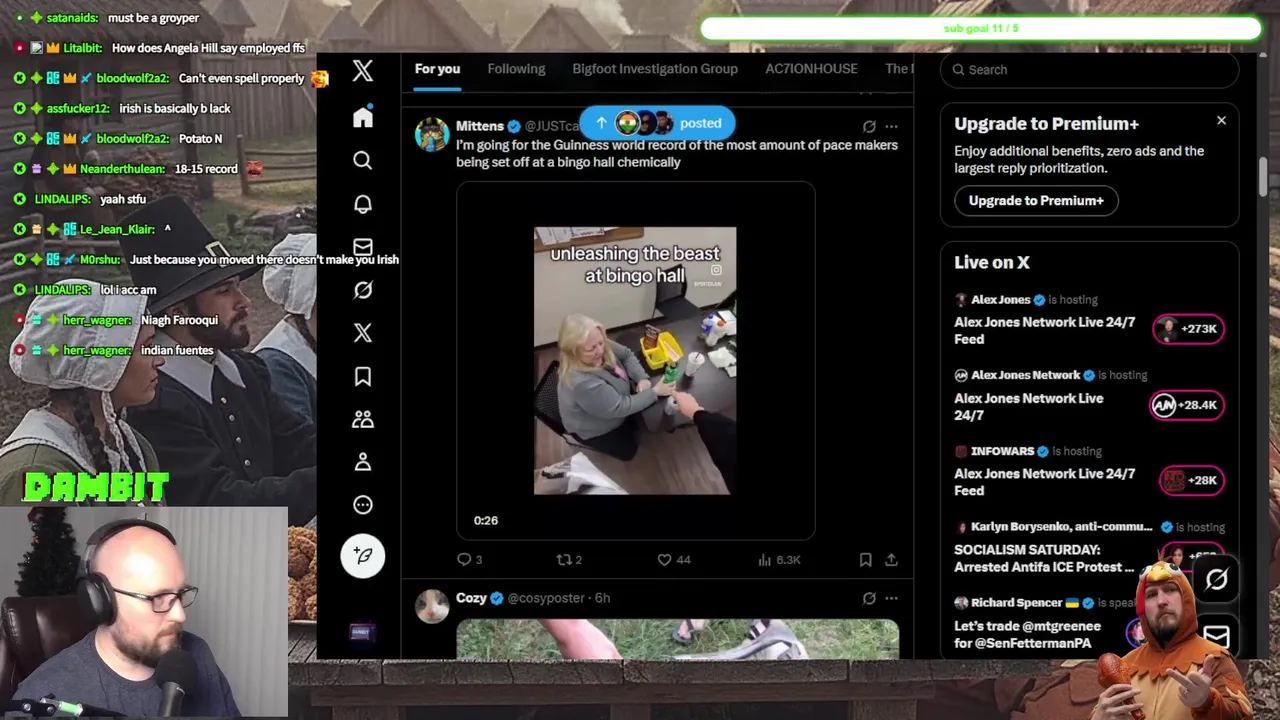Screen dimensions: 1280x720
Task: Bookmark the Mittens post
Action: tap(865, 560)
